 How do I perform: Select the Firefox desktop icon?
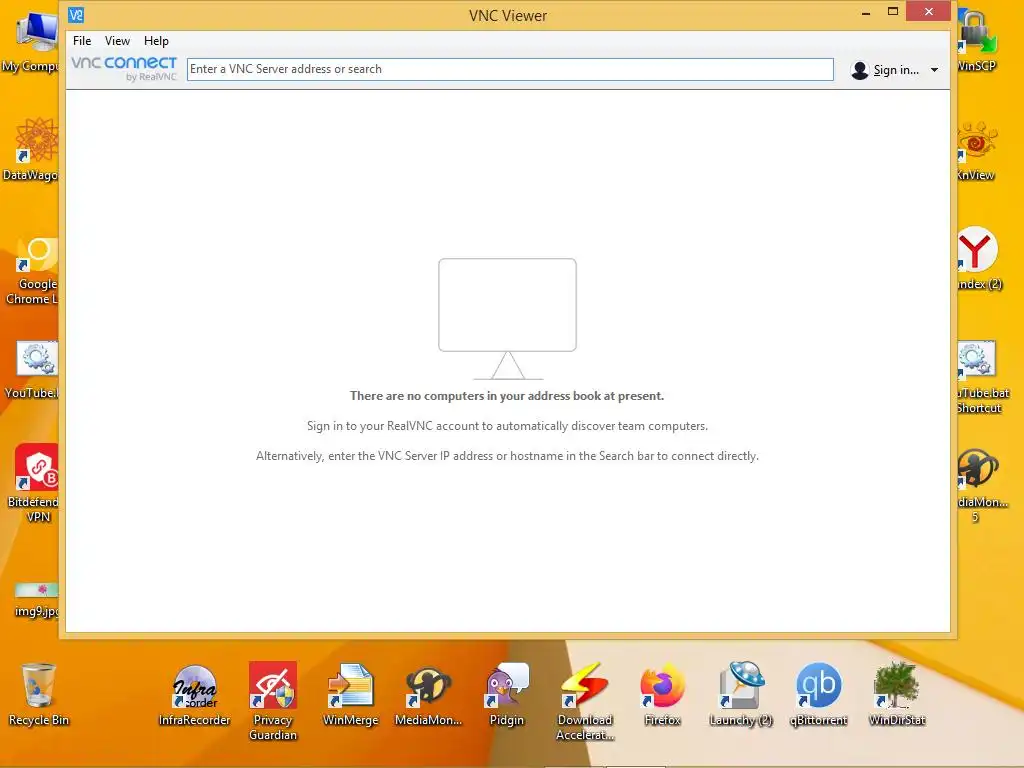pos(662,694)
